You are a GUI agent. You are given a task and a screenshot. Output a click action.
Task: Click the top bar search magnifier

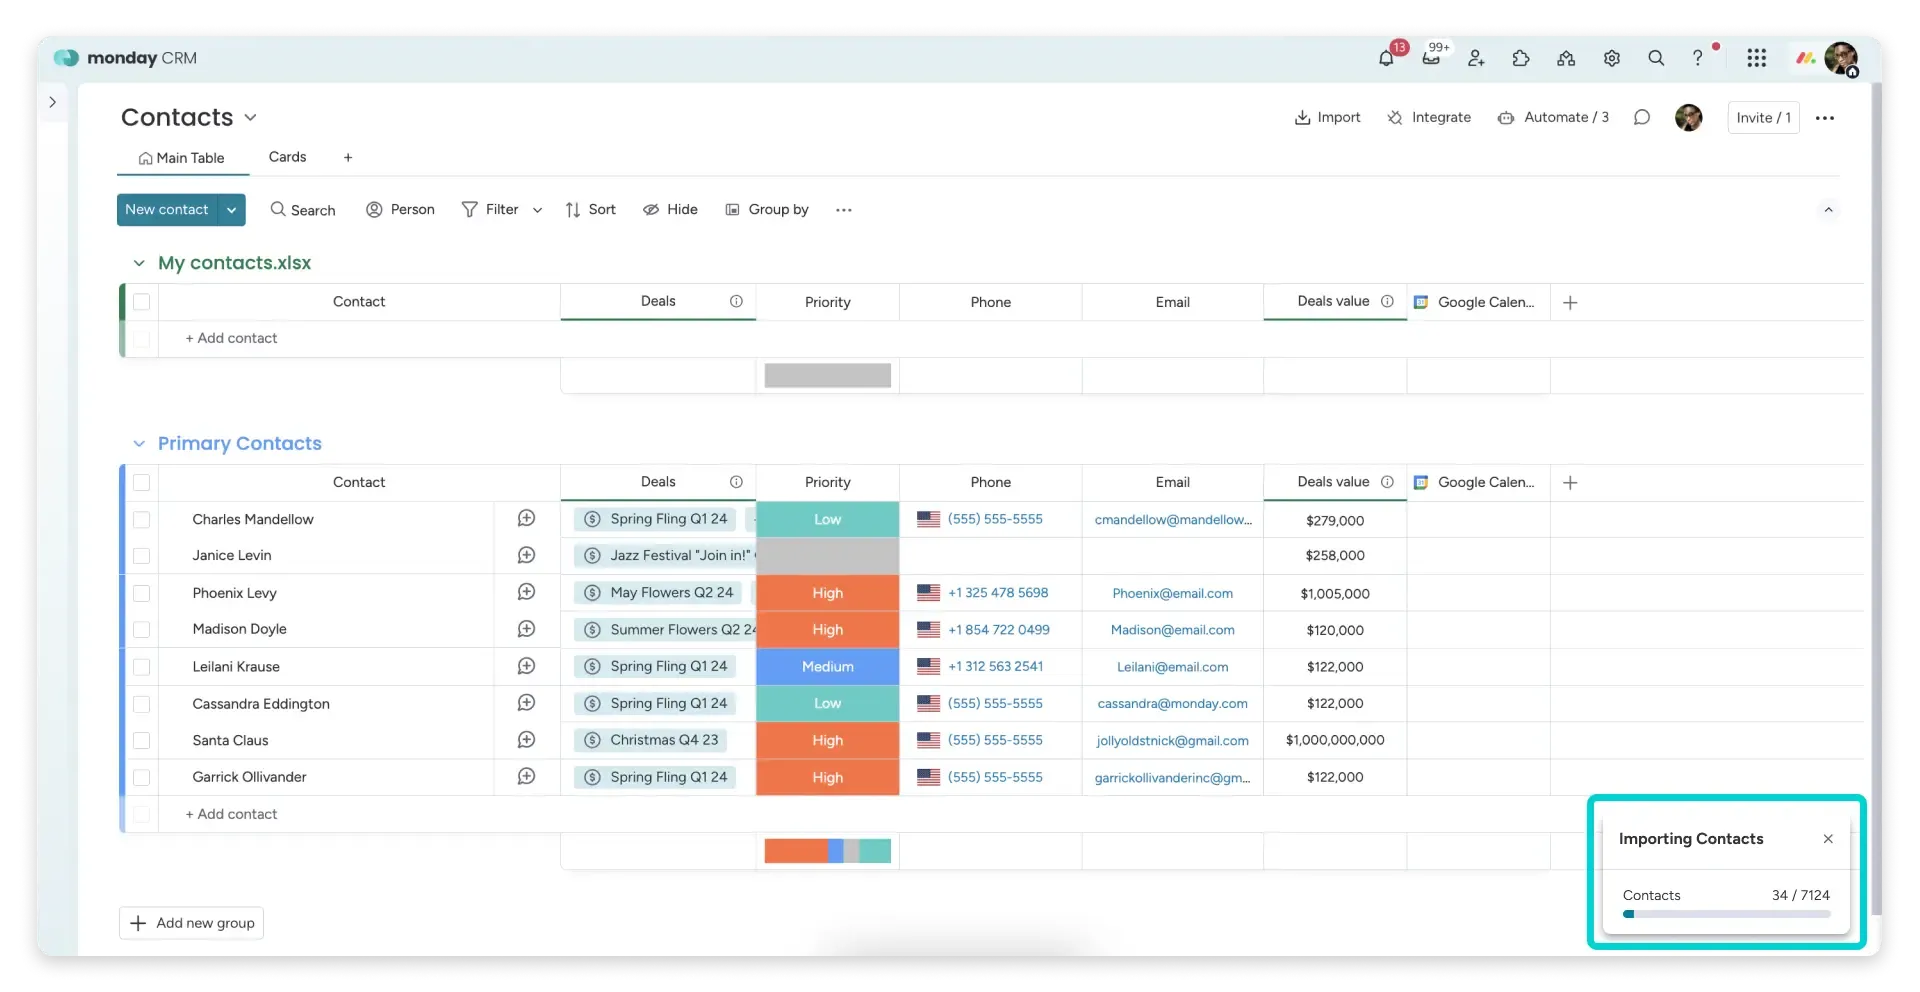coord(1656,58)
